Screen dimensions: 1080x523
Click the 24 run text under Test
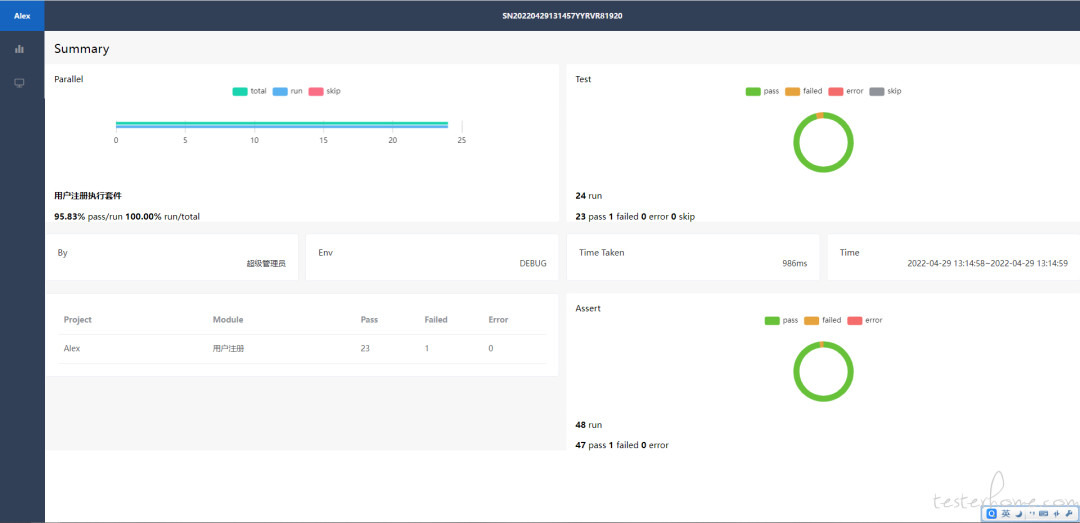tap(588, 196)
